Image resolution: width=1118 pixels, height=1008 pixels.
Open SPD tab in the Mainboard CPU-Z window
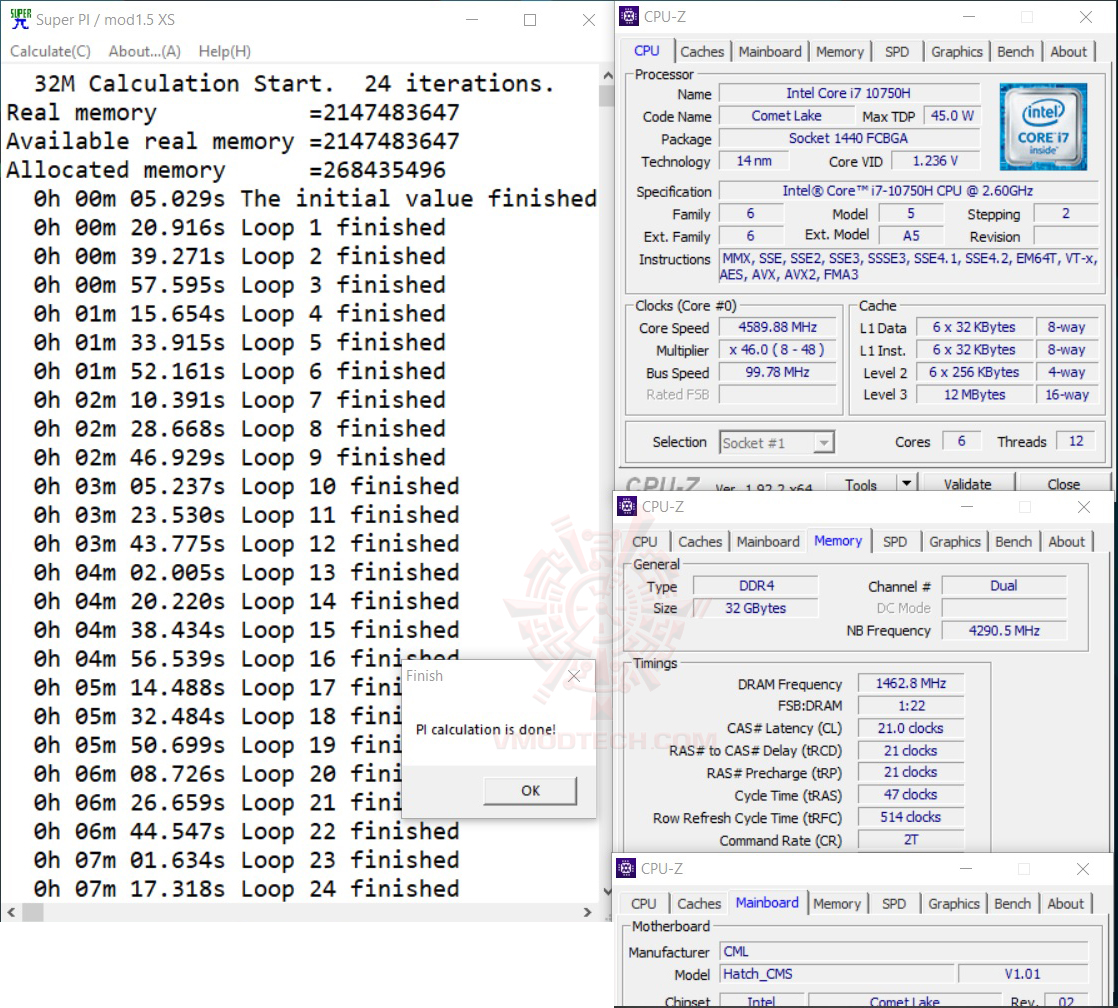[x=893, y=904]
